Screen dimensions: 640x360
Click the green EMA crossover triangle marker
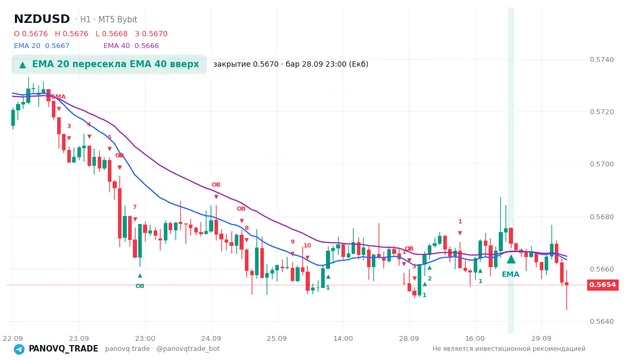511,259
